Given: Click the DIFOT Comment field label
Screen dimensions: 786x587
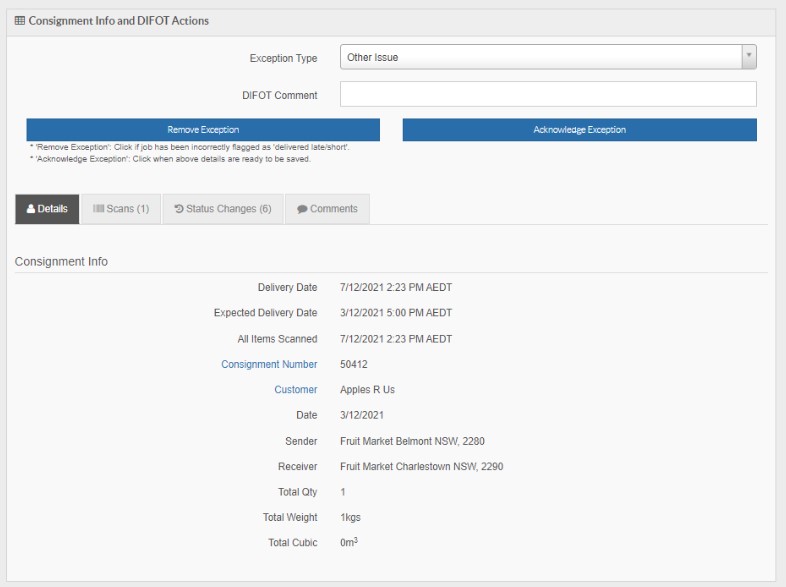Looking at the screenshot, I should point(280,95).
